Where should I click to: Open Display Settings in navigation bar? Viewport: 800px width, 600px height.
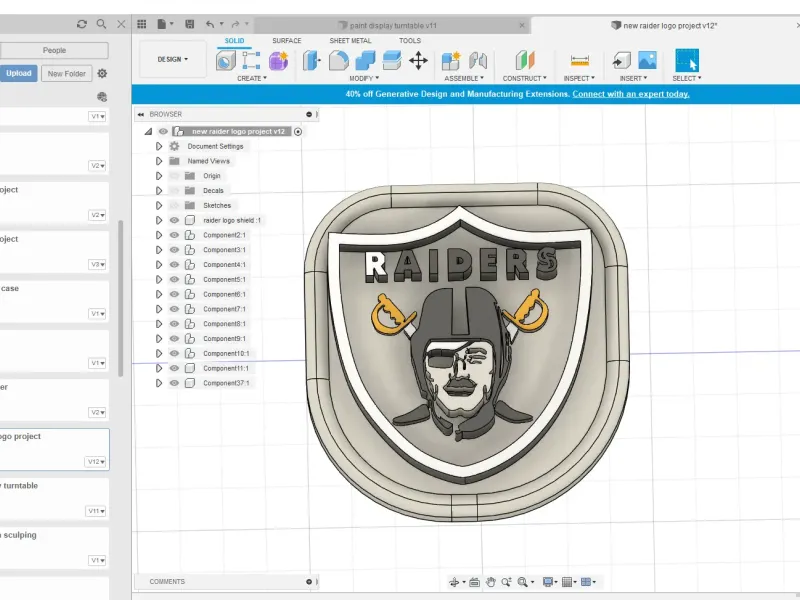coord(548,582)
